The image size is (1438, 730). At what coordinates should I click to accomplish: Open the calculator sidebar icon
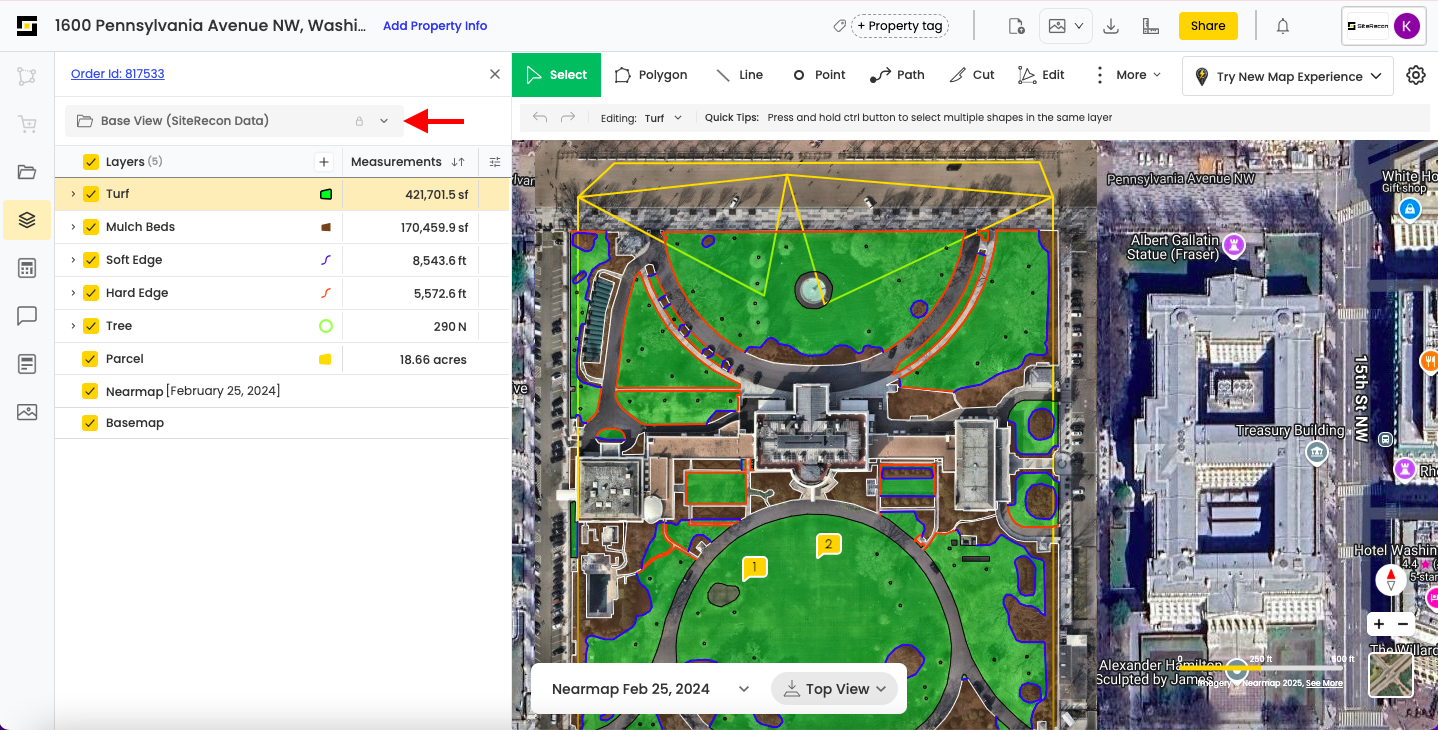click(27, 268)
